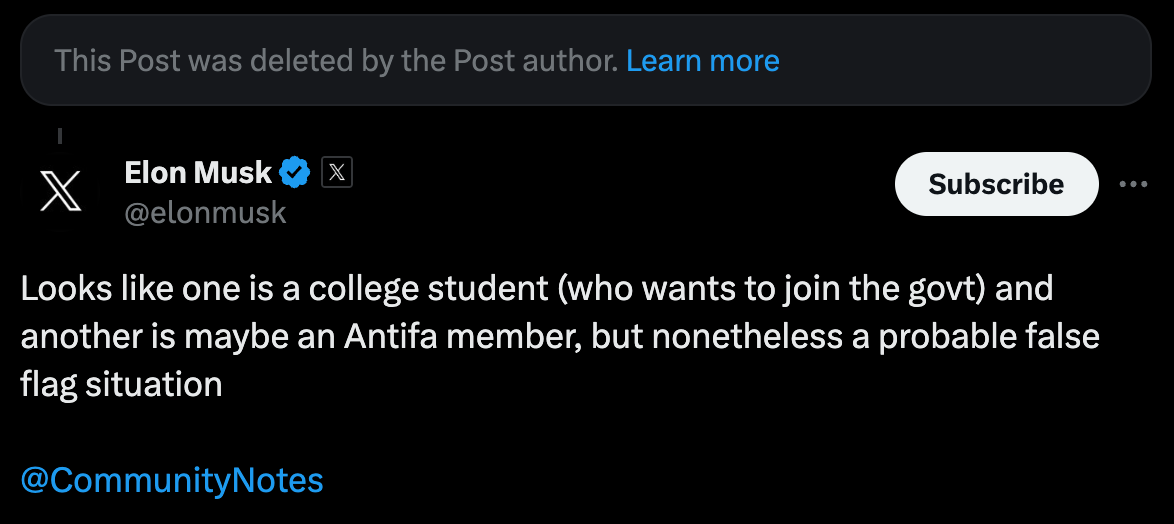Image resolution: width=1174 pixels, height=524 pixels.
Task: Open the three-dot More options menu
Action: click(x=1133, y=184)
